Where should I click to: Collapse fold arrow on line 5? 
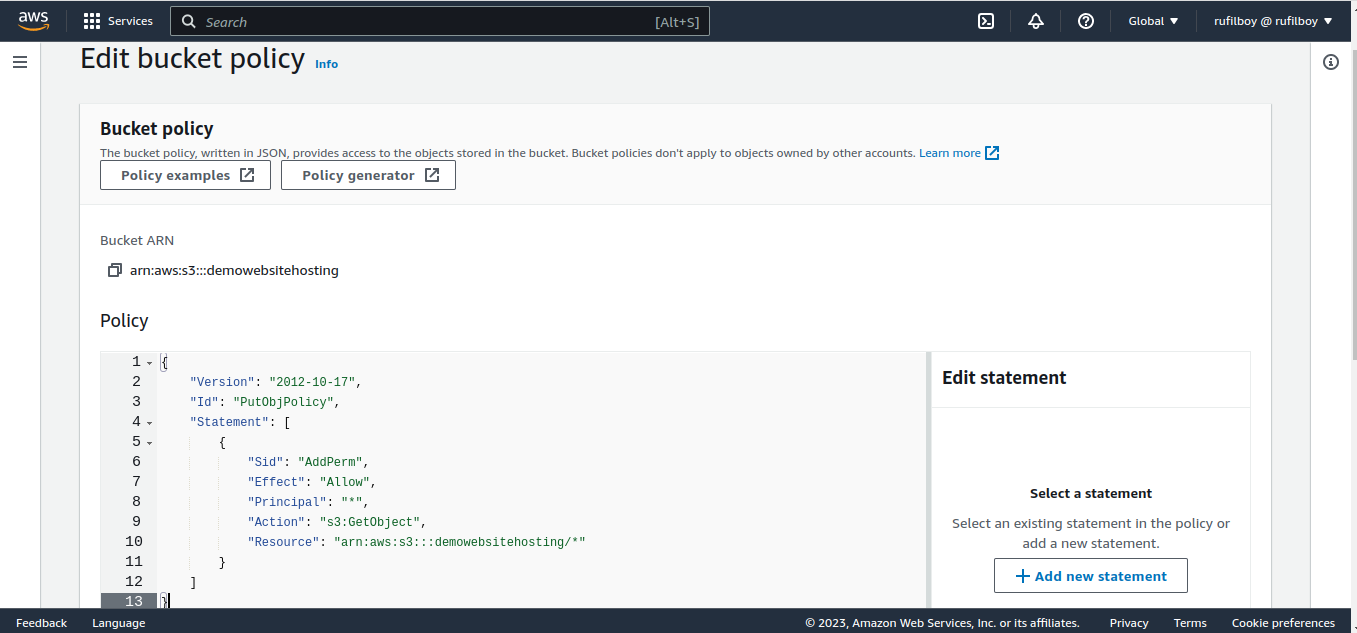coord(149,443)
